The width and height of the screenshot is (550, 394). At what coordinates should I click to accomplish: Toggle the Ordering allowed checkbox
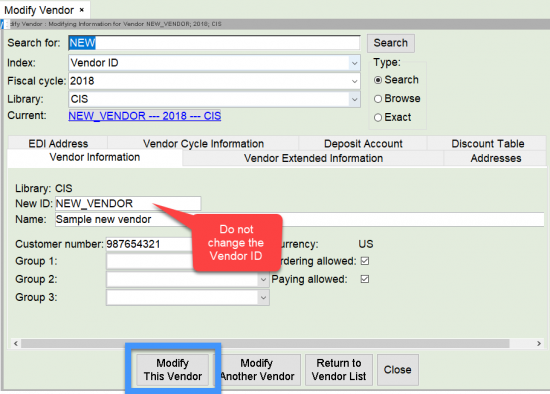coord(365,261)
